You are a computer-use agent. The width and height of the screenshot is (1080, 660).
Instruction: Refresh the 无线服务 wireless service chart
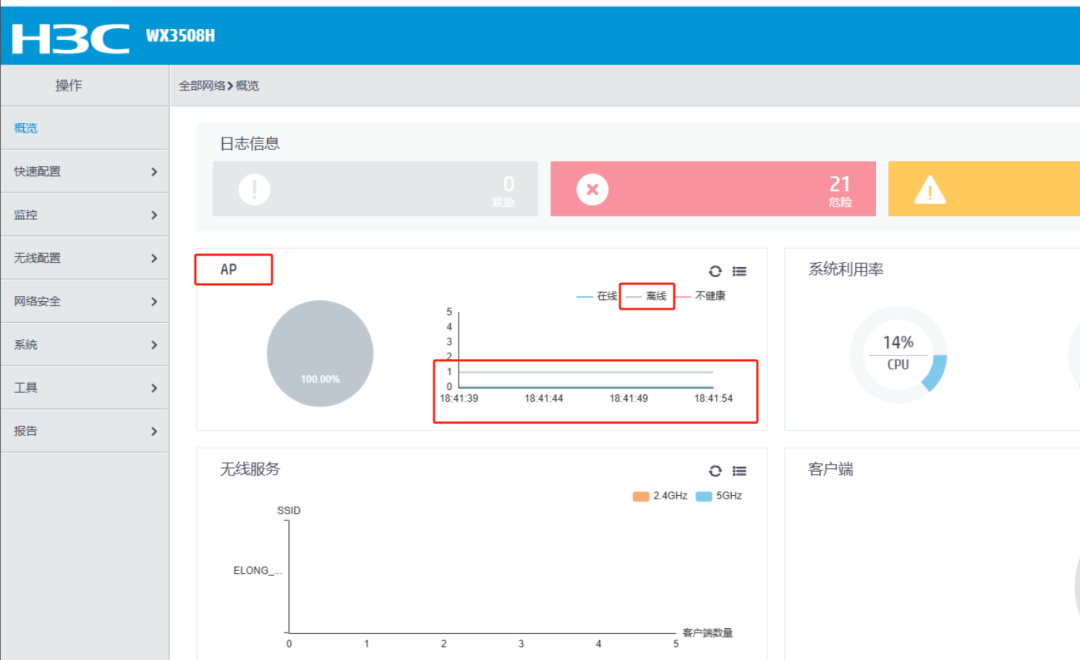[714, 471]
